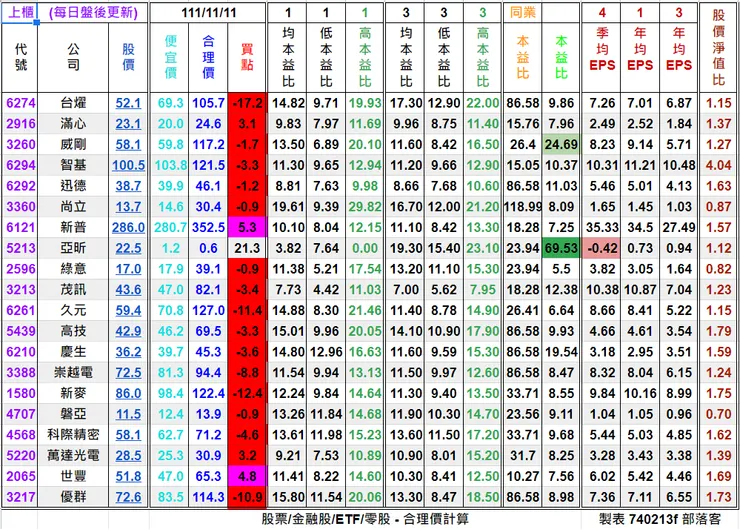Select the date cell 111/11/11

pos(208,12)
